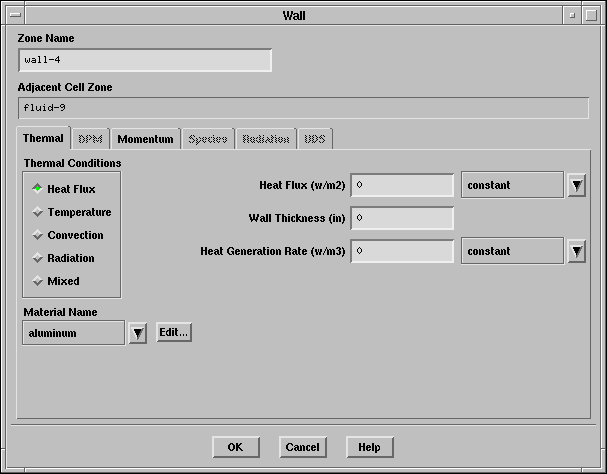Select the Heat Flux radio button
607x474 pixels.
coord(38,188)
